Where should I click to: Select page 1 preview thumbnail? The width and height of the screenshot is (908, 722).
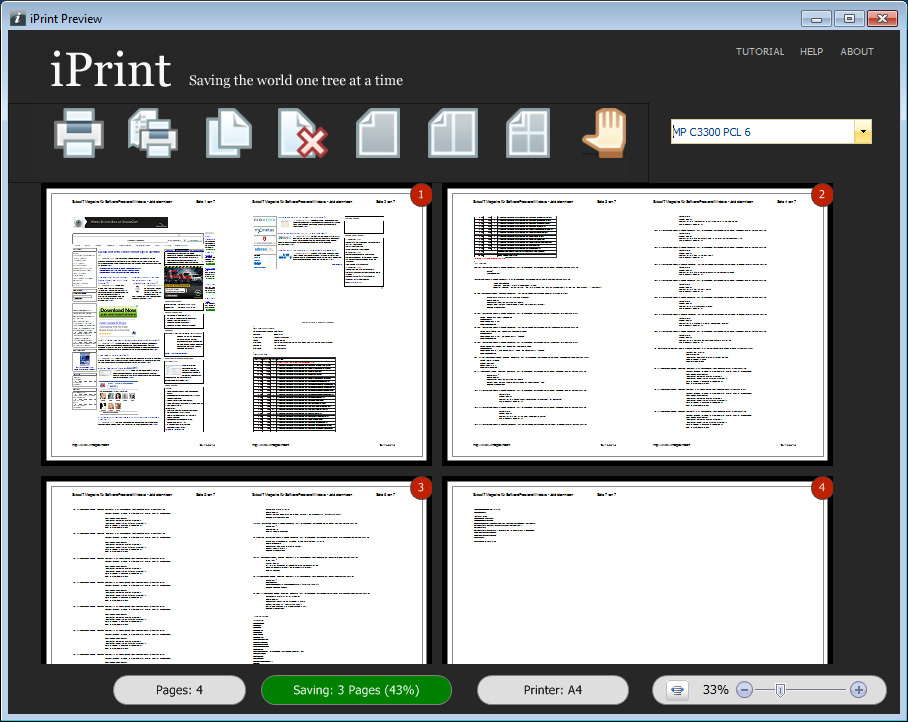click(x=236, y=324)
